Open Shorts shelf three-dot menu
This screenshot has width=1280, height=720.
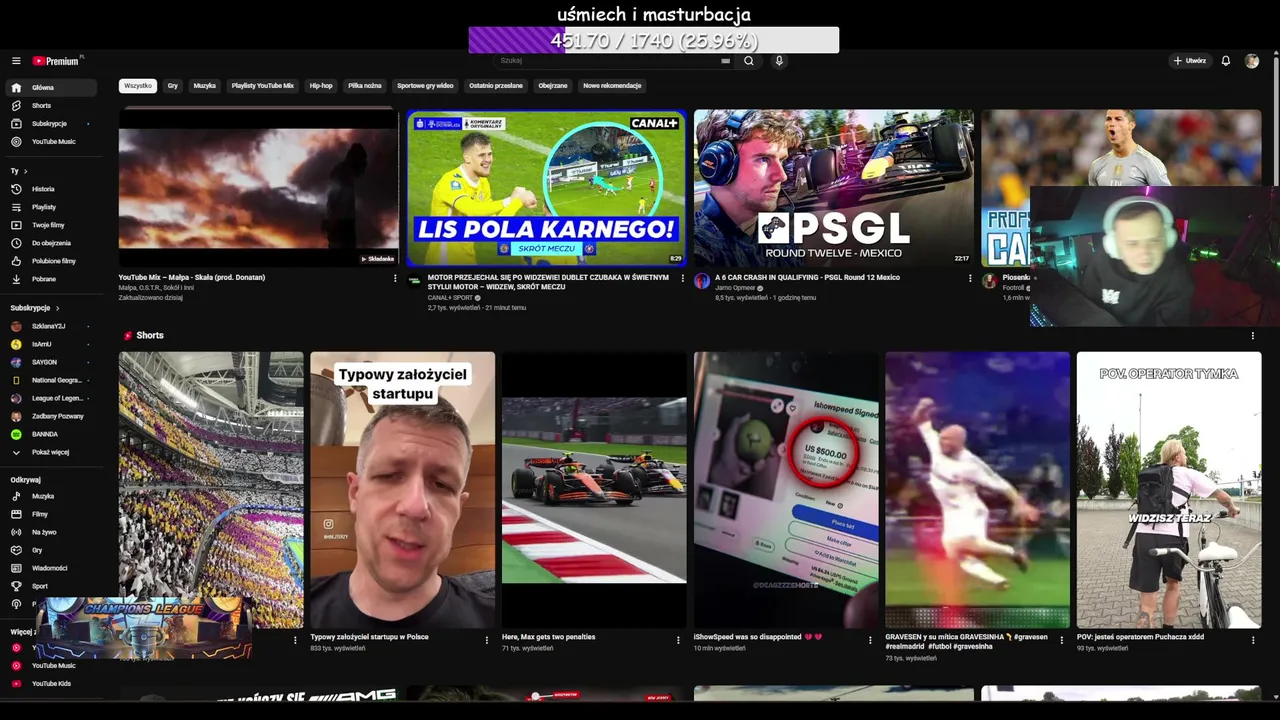pyautogui.click(x=1252, y=336)
